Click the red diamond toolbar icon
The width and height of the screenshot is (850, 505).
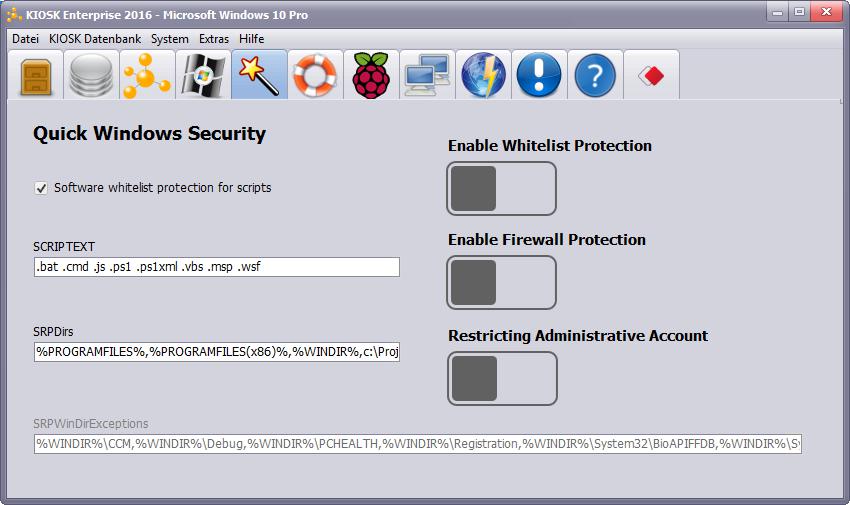pyautogui.click(x=651, y=75)
